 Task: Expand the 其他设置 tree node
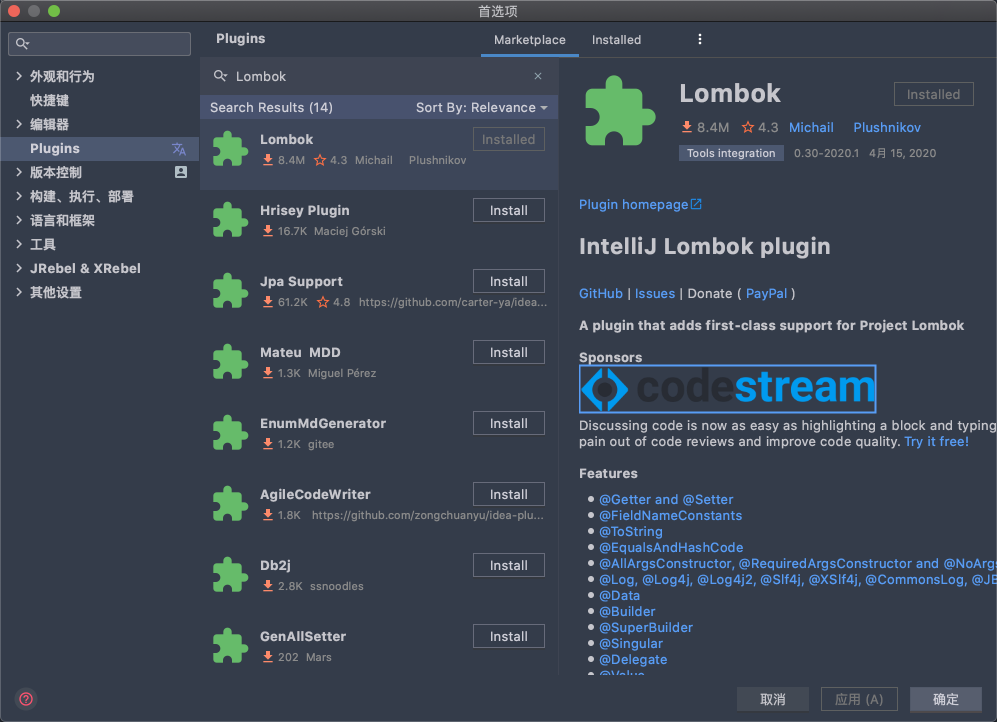pyautogui.click(x=18, y=292)
